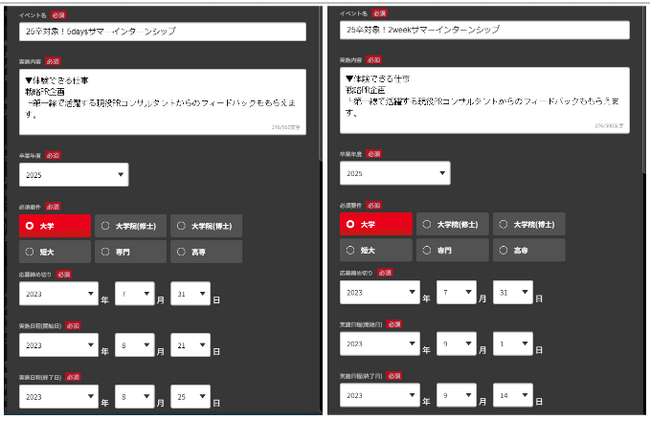
Task: Select 大学院(修士) radio in left form
Action: tap(131, 226)
